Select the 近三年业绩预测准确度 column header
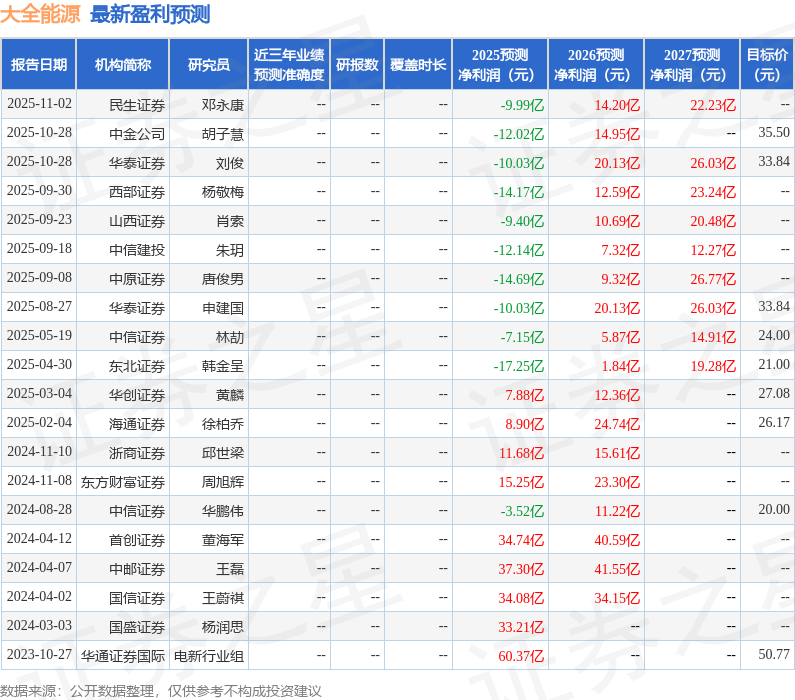The height and width of the screenshot is (700, 795). (x=289, y=64)
